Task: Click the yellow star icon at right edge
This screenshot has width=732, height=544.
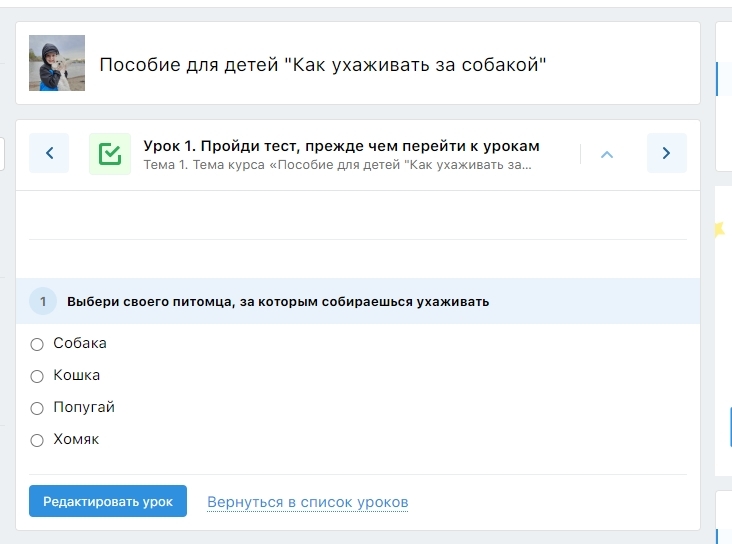Action: [x=716, y=229]
